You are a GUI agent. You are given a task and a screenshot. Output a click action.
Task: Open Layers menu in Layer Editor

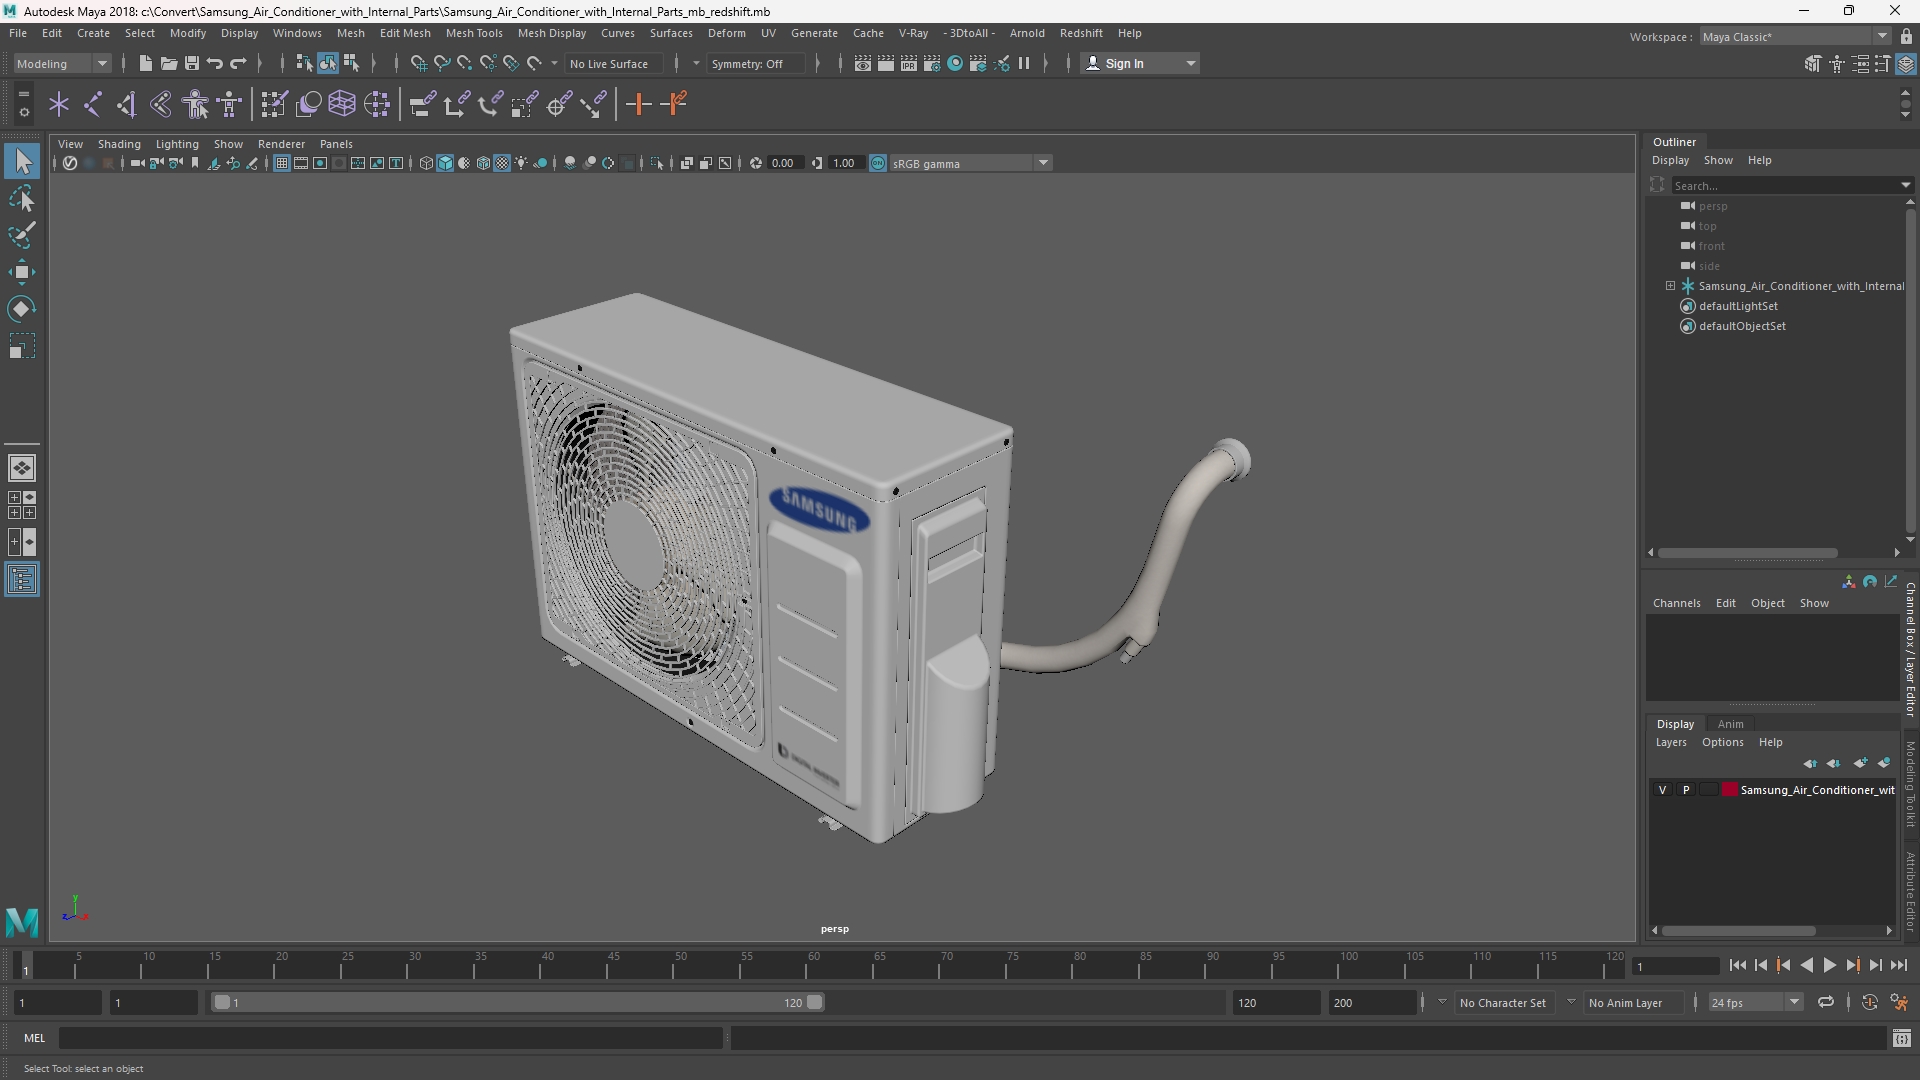(1670, 742)
